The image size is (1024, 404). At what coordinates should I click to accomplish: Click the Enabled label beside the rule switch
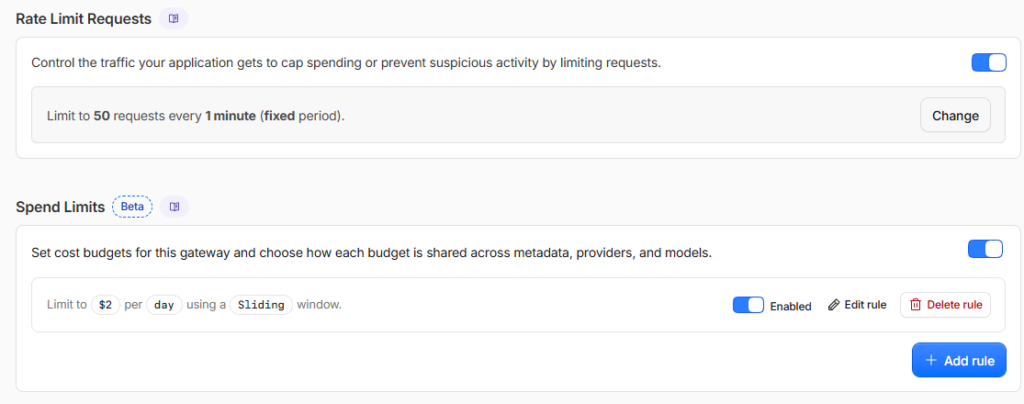point(790,306)
